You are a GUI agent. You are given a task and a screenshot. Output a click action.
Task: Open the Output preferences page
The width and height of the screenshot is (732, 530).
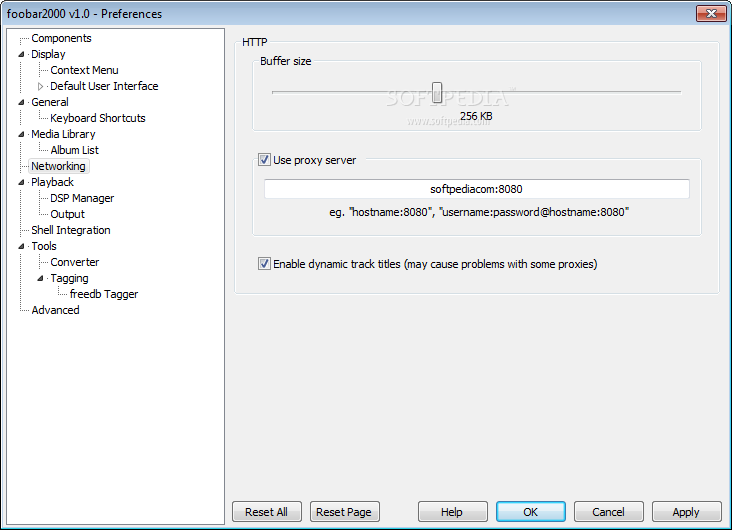(68, 214)
